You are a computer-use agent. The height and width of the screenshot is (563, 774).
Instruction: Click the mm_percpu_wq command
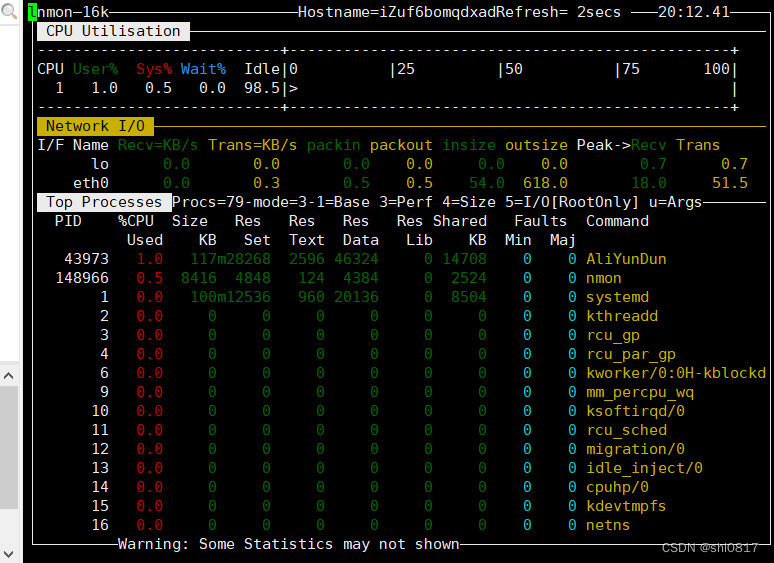point(640,392)
